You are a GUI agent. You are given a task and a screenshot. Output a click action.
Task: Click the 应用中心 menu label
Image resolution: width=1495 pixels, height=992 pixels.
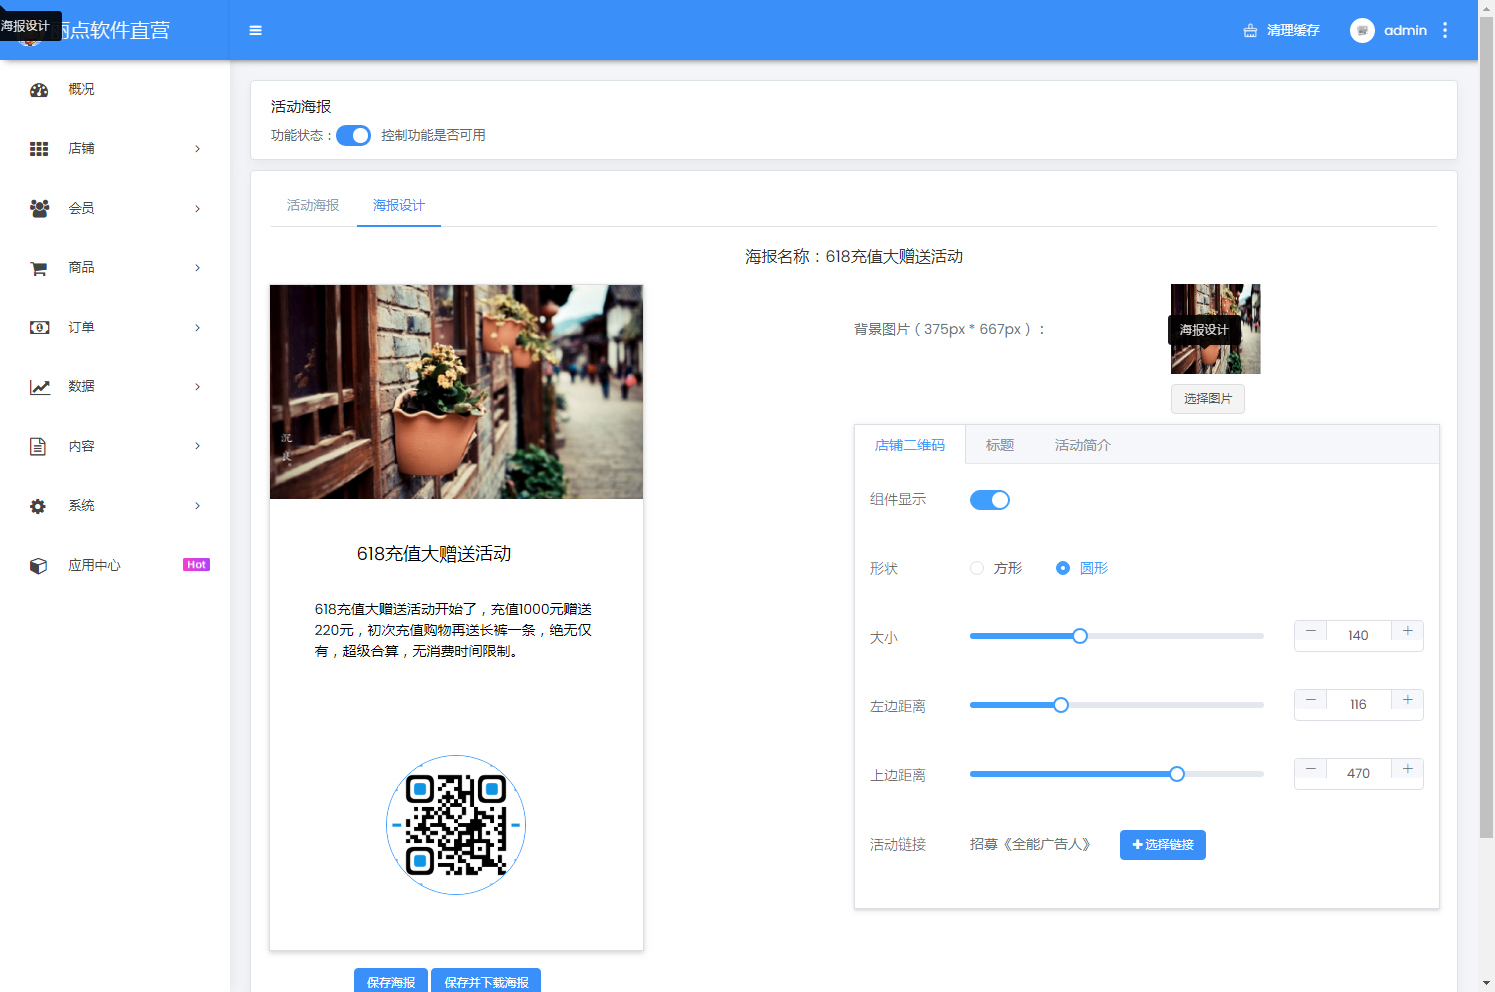click(x=94, y=565)
